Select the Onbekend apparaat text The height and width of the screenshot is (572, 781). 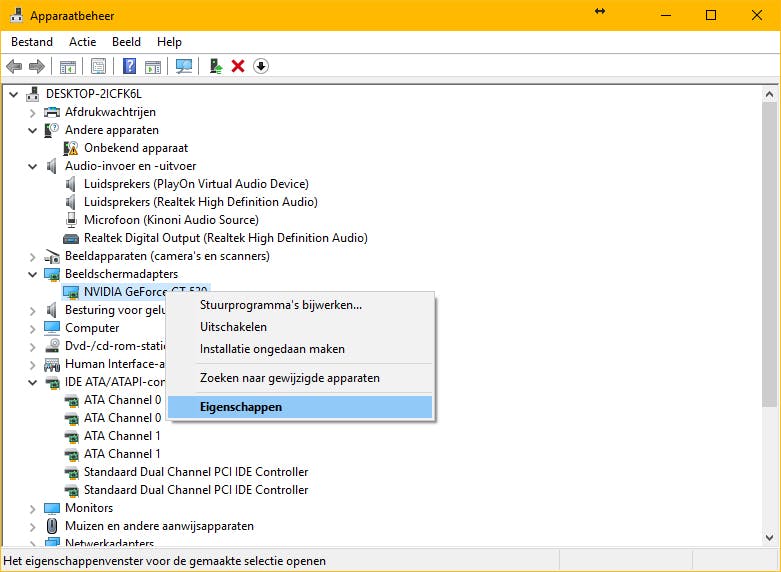[x=136, y=148]
